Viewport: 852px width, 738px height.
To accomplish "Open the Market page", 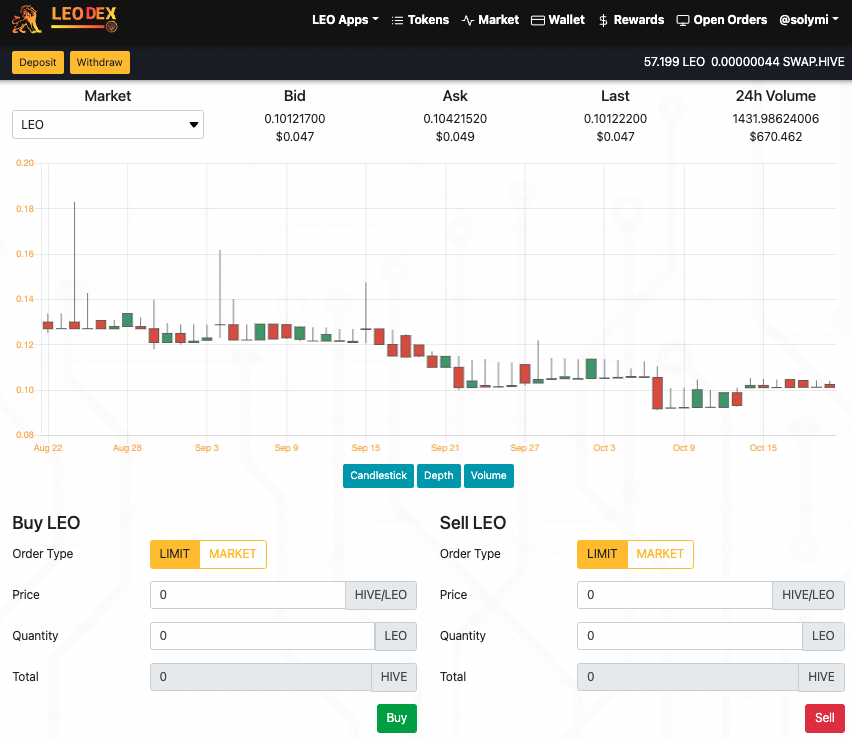I will (x=490, y=20).
